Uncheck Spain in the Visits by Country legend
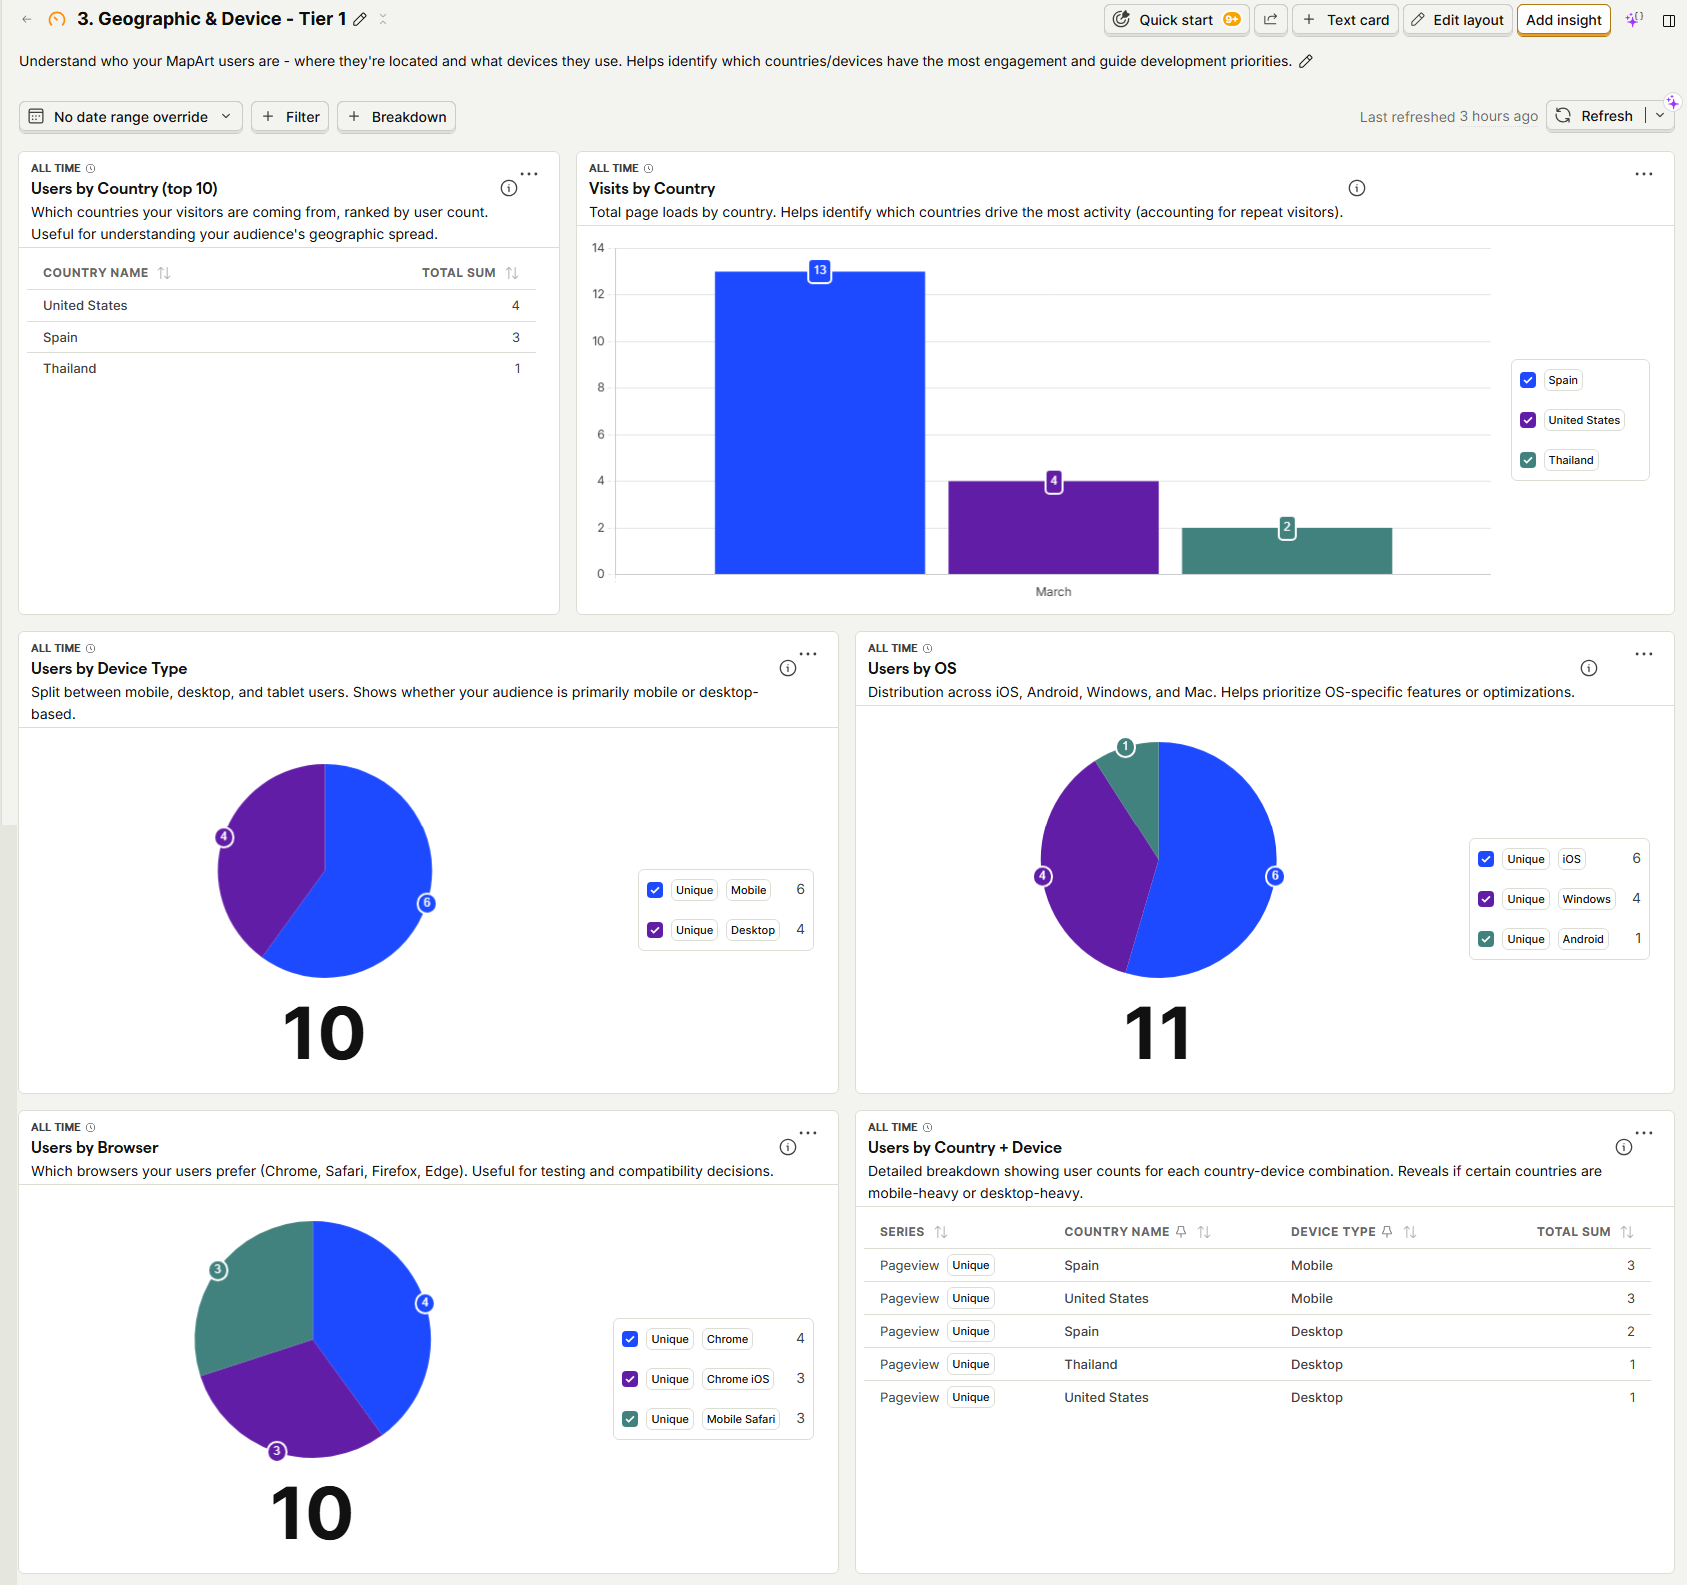1687x1585 pixels. [x=1527, y=380]
